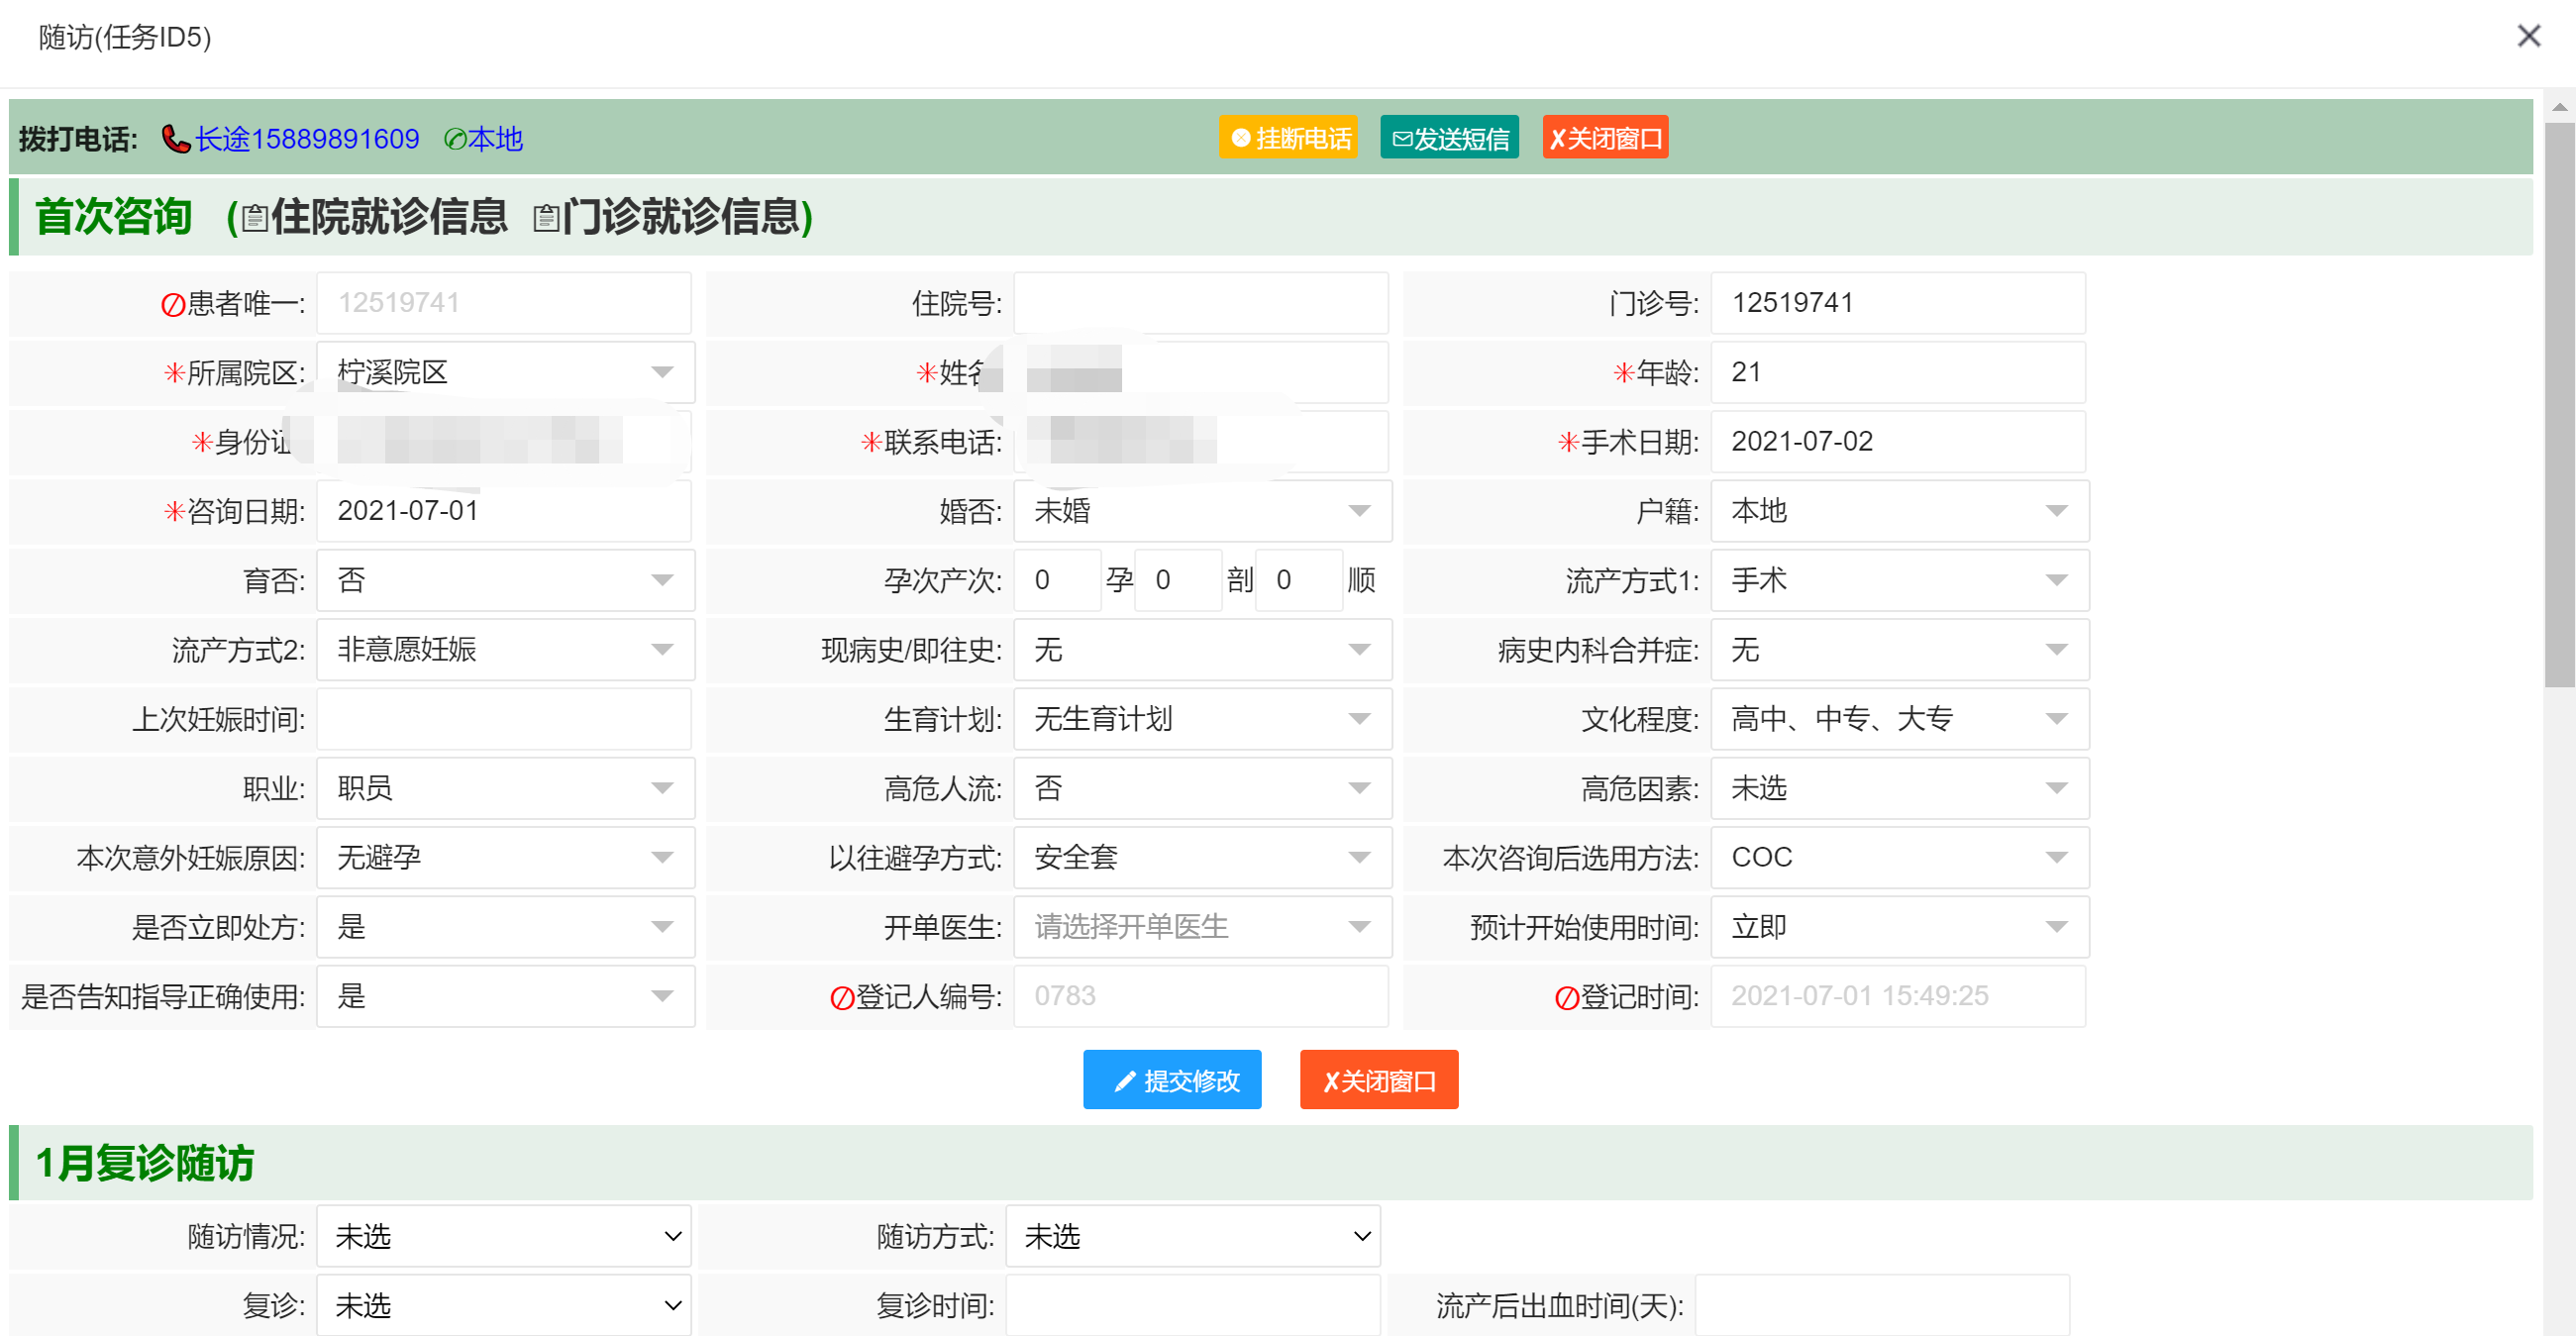Screen dimensions: 2576x1336
Task: Click the count field before 剖
Action: pyautogui.click(x=1178, y=580)
